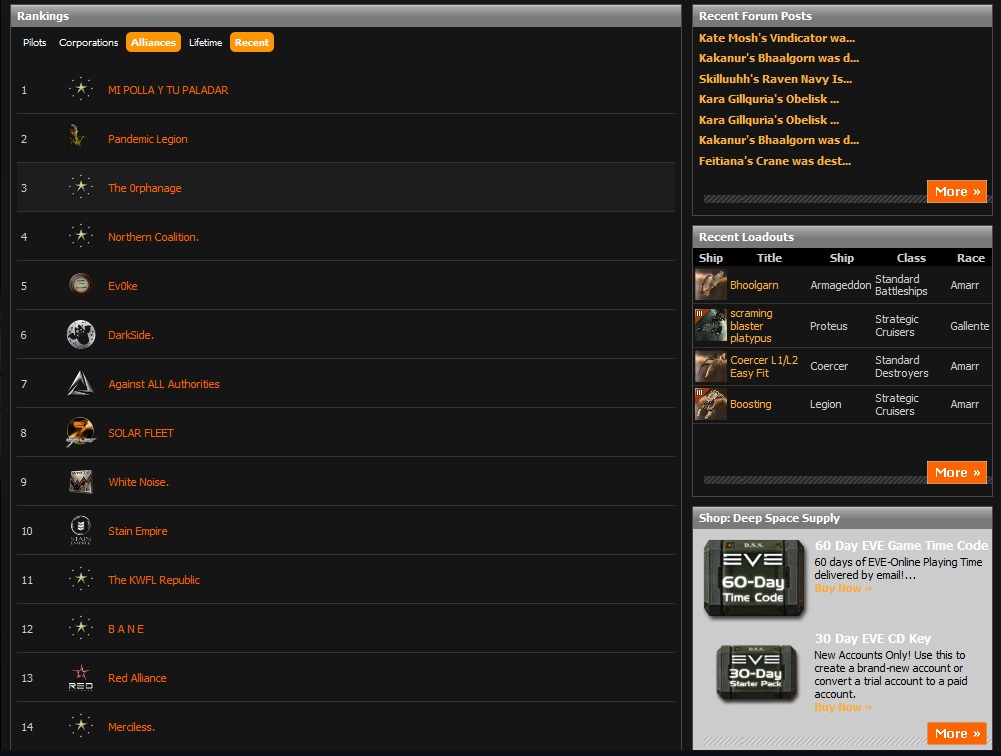Click the Gallente race cell
This screenshot has width=1001, height=756.
point(969,326)
